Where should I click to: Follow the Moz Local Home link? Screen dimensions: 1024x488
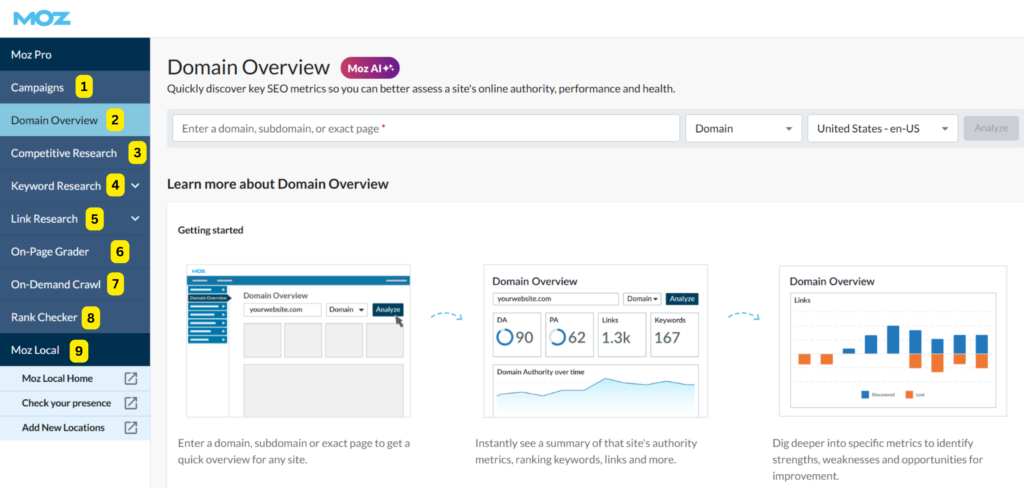(x=57, y=378)
